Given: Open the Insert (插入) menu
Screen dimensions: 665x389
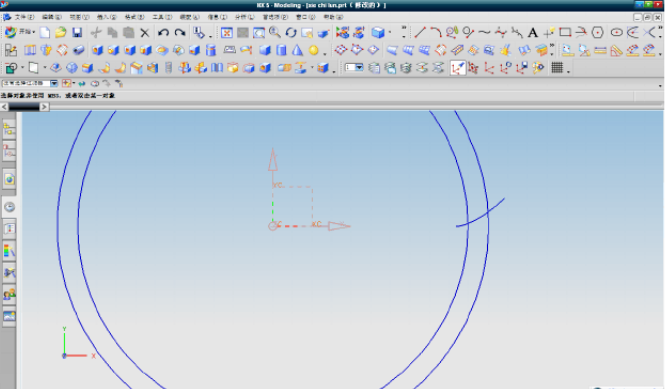Looking at the screenshot, I should click(106, 17).
